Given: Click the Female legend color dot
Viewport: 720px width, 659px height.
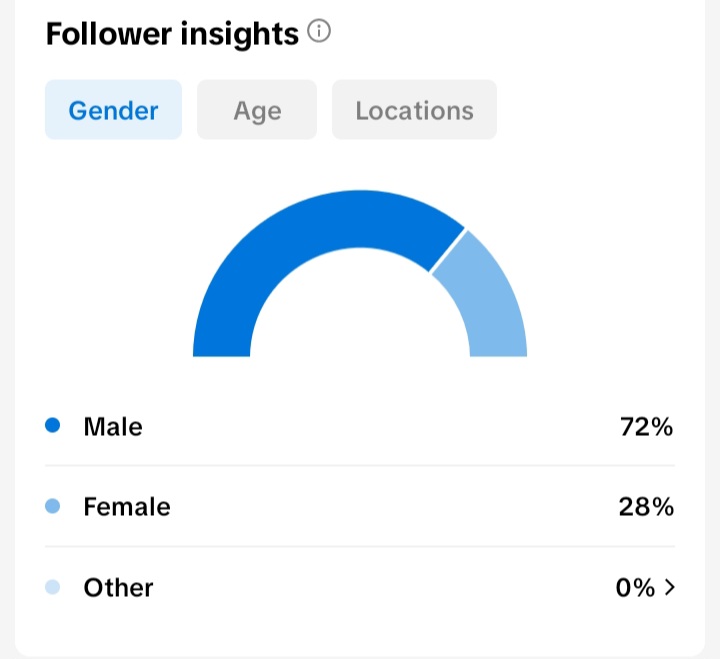Looking at the screenshot, I should (52, 506).
